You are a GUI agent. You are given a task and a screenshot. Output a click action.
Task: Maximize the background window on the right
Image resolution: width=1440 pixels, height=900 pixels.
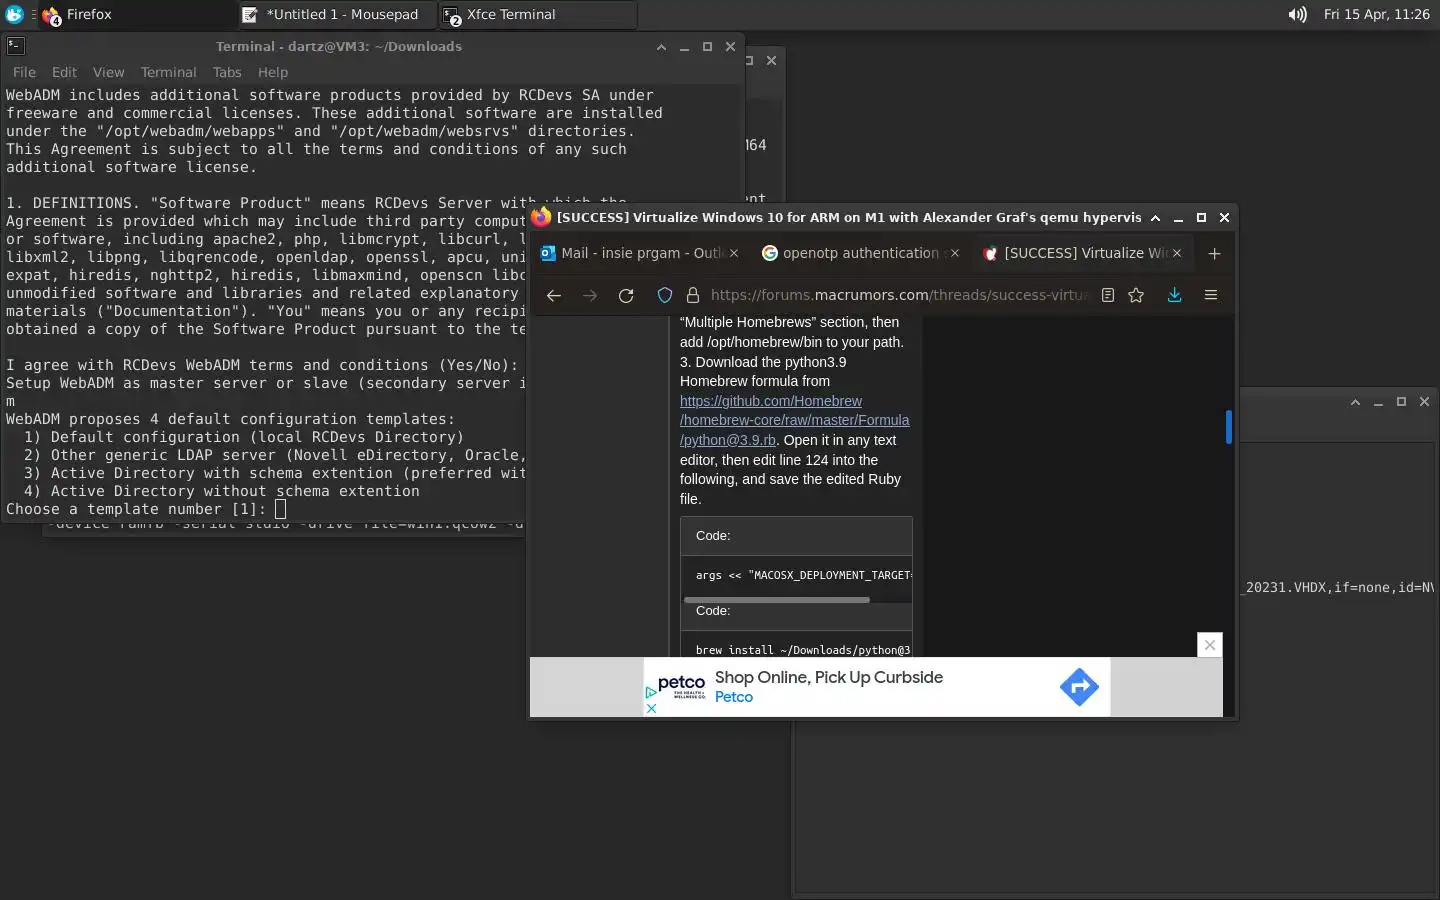pyautogui.click(x=1401, y=402)
